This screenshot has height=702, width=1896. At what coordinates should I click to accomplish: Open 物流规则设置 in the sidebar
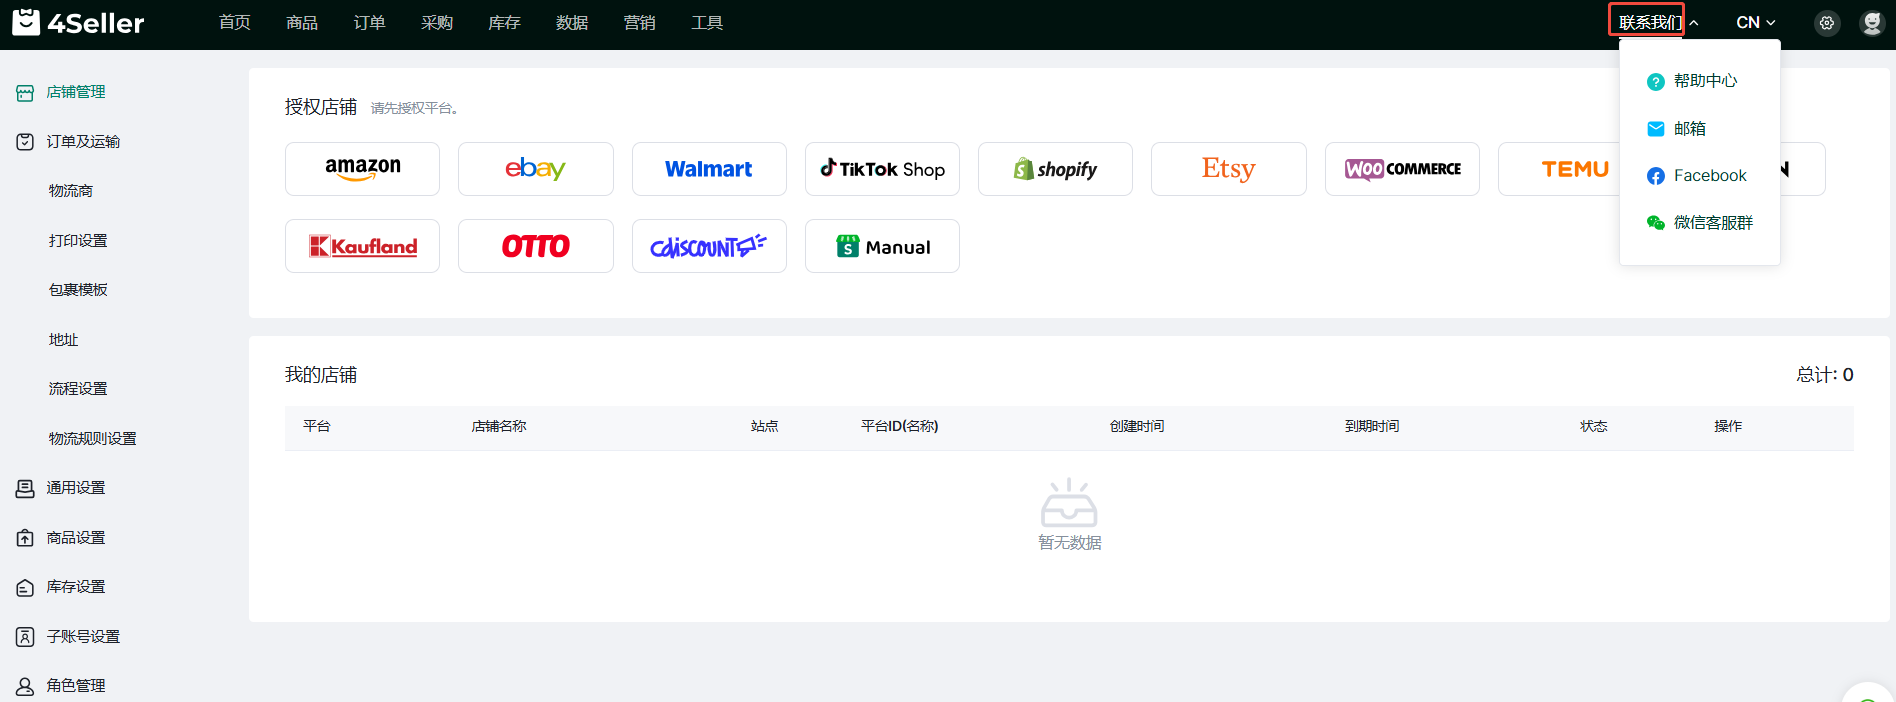click(x=92, y=438)
